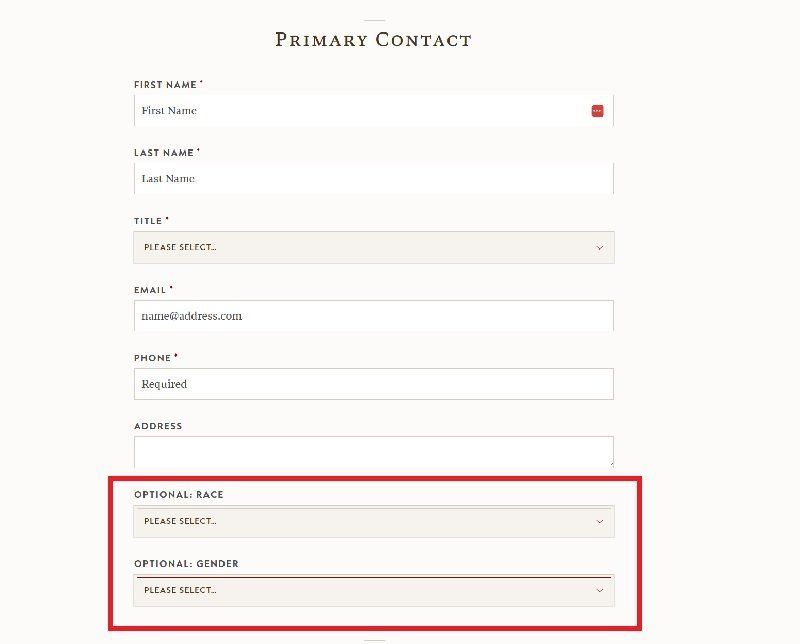Click the red autofill icon in First Name
This screenshot has width=800, height=644.
(597, 111)
